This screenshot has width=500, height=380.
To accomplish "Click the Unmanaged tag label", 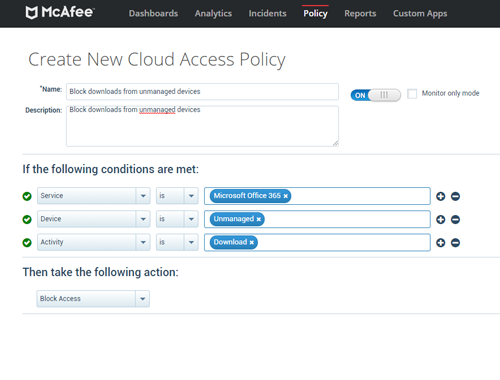I will 234,219.
